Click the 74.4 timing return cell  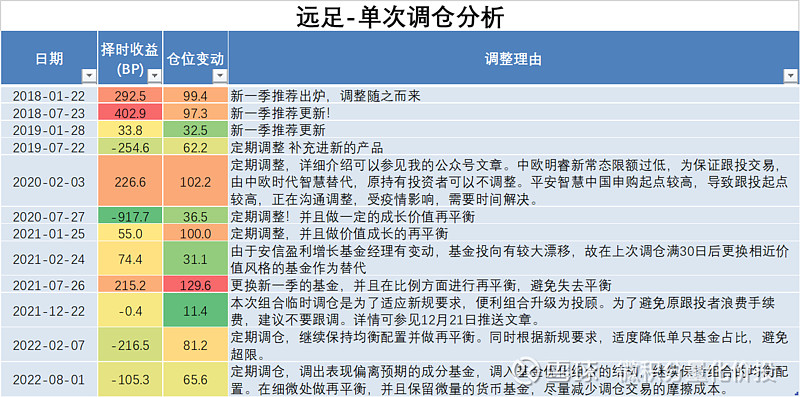click(x=130, y=259)
